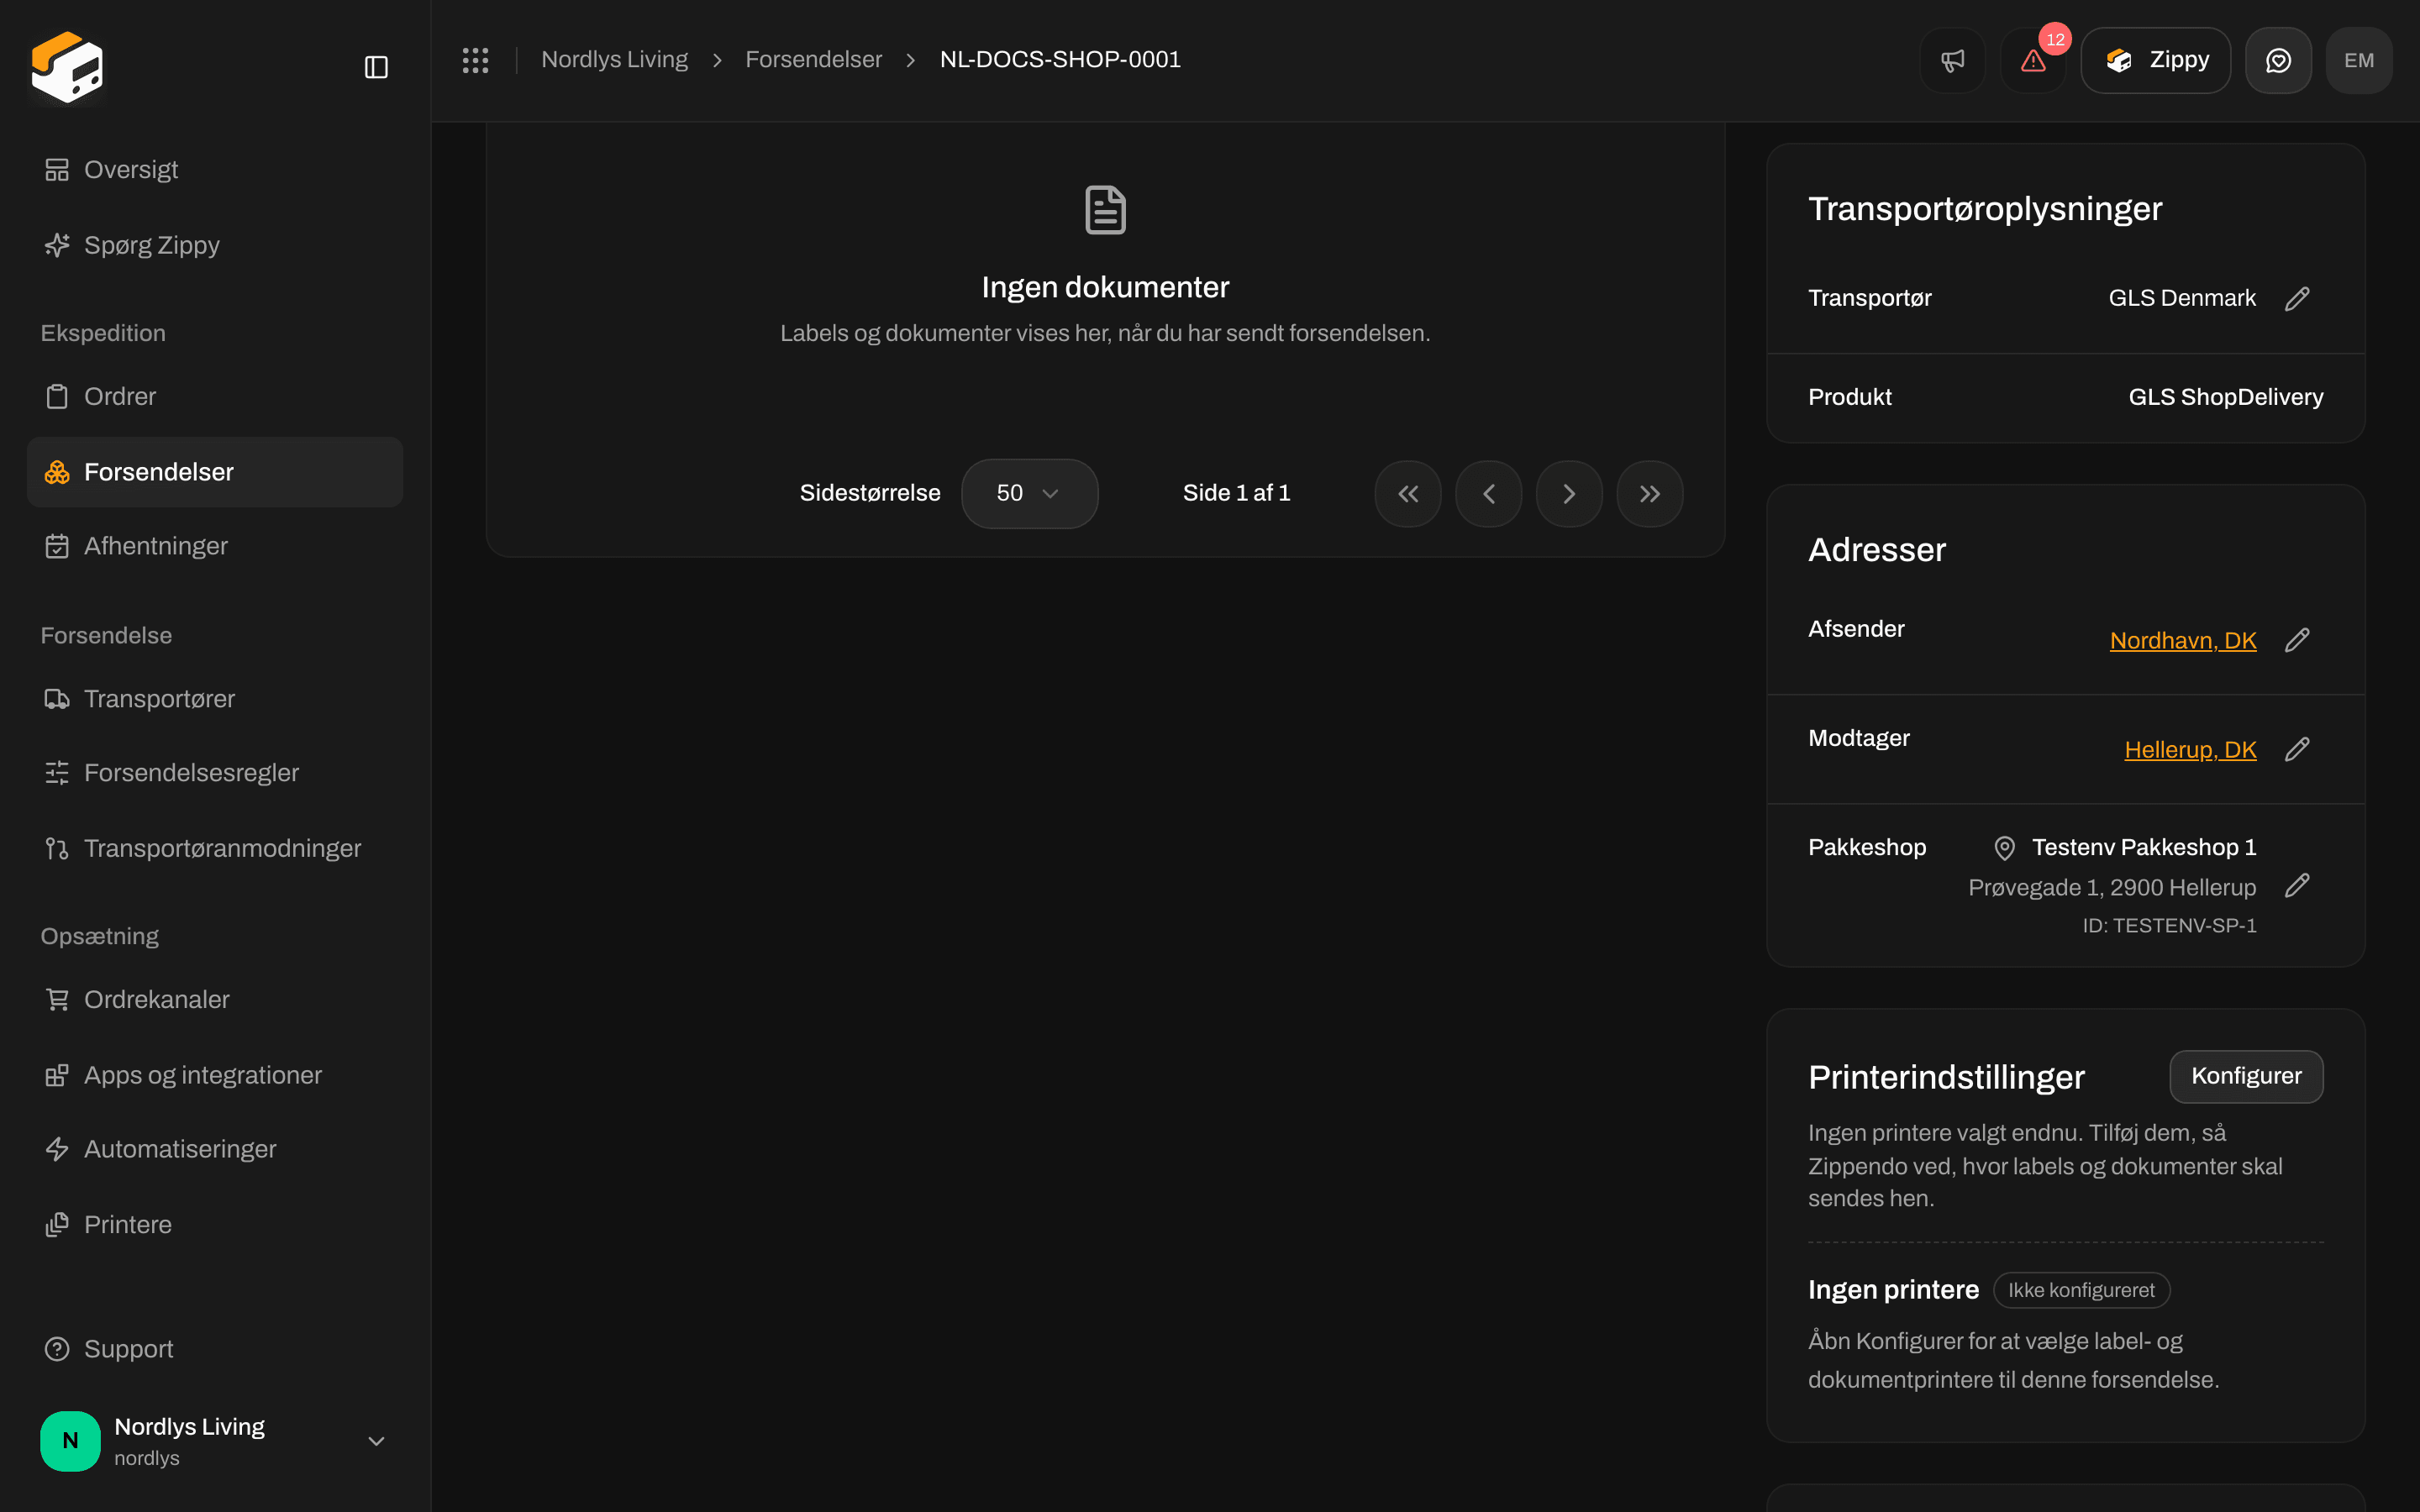Viewport: 2420px width, 1512px height.
Task: Expand the Nordlys Living account switcher
Action: click(x=214, y=1441)
